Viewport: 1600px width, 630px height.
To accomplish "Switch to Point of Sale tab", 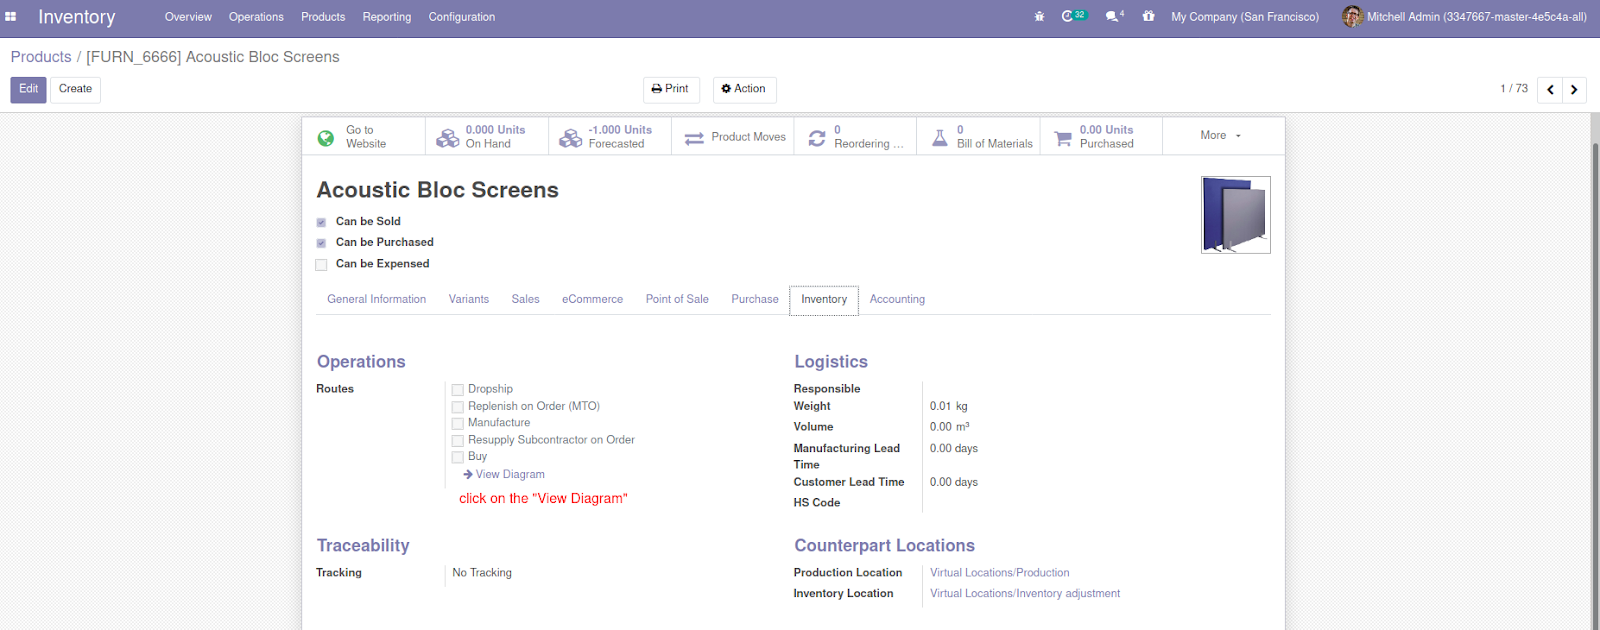I will pos(677,300).
